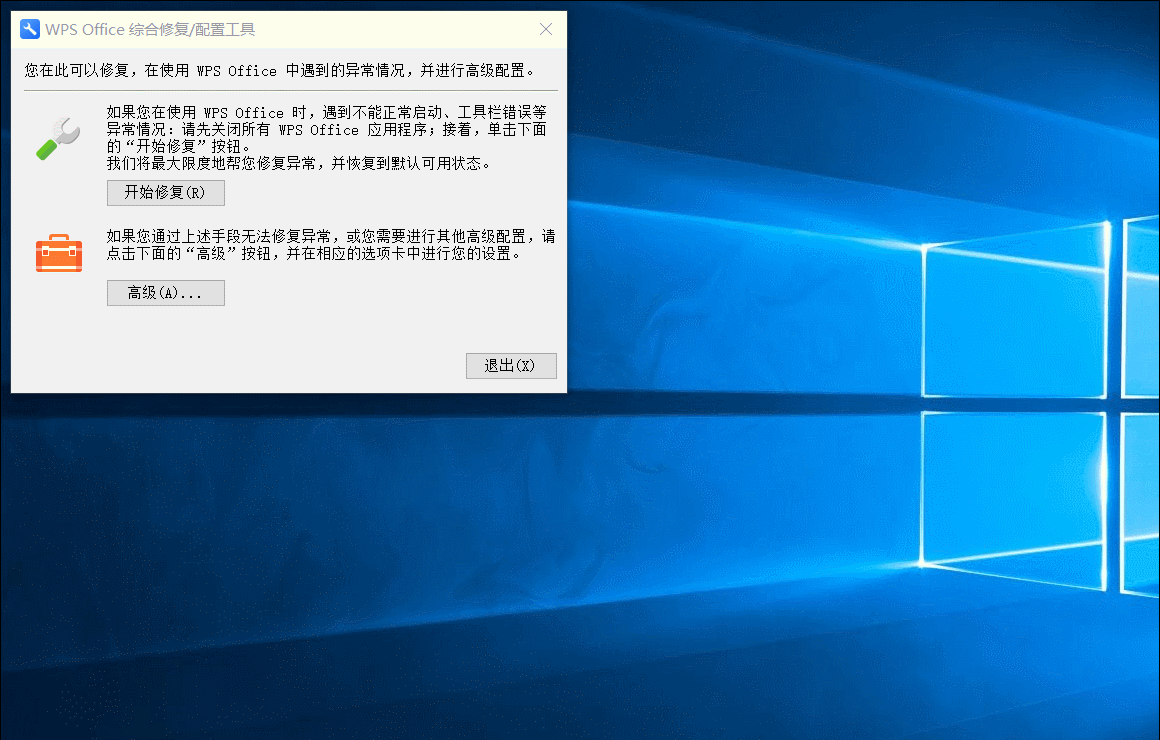Image resolution: width=1160 pixels, height=740 pixels.
Task: Click the paragraph starting "如果您在使用 WPS Office 时"
Action: coord(326,138)
